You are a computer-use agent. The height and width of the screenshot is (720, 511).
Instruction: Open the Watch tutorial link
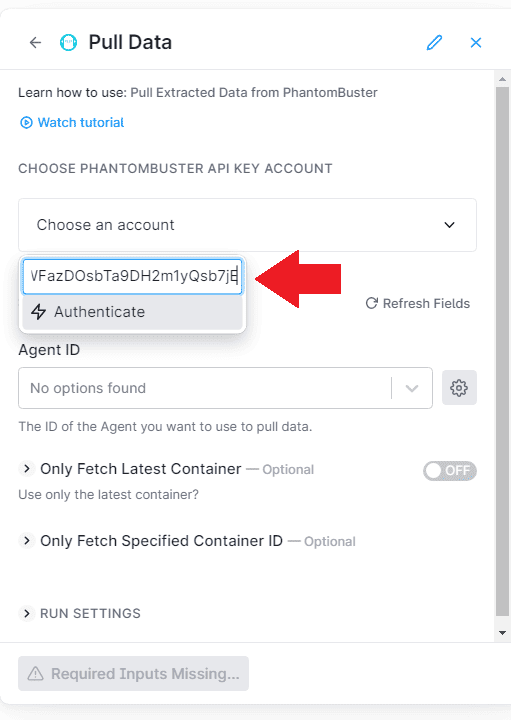pos(81,123)
